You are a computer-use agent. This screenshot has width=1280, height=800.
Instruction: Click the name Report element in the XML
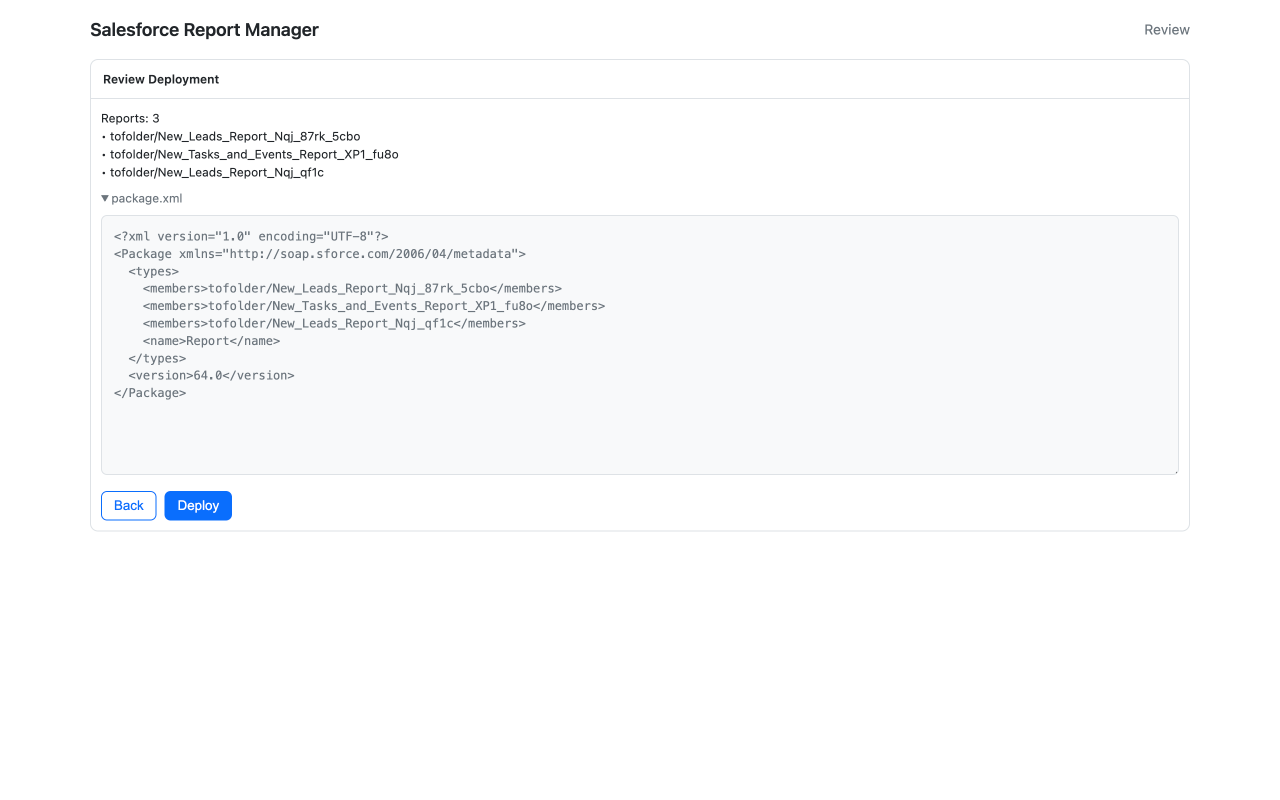pos(211,340)
